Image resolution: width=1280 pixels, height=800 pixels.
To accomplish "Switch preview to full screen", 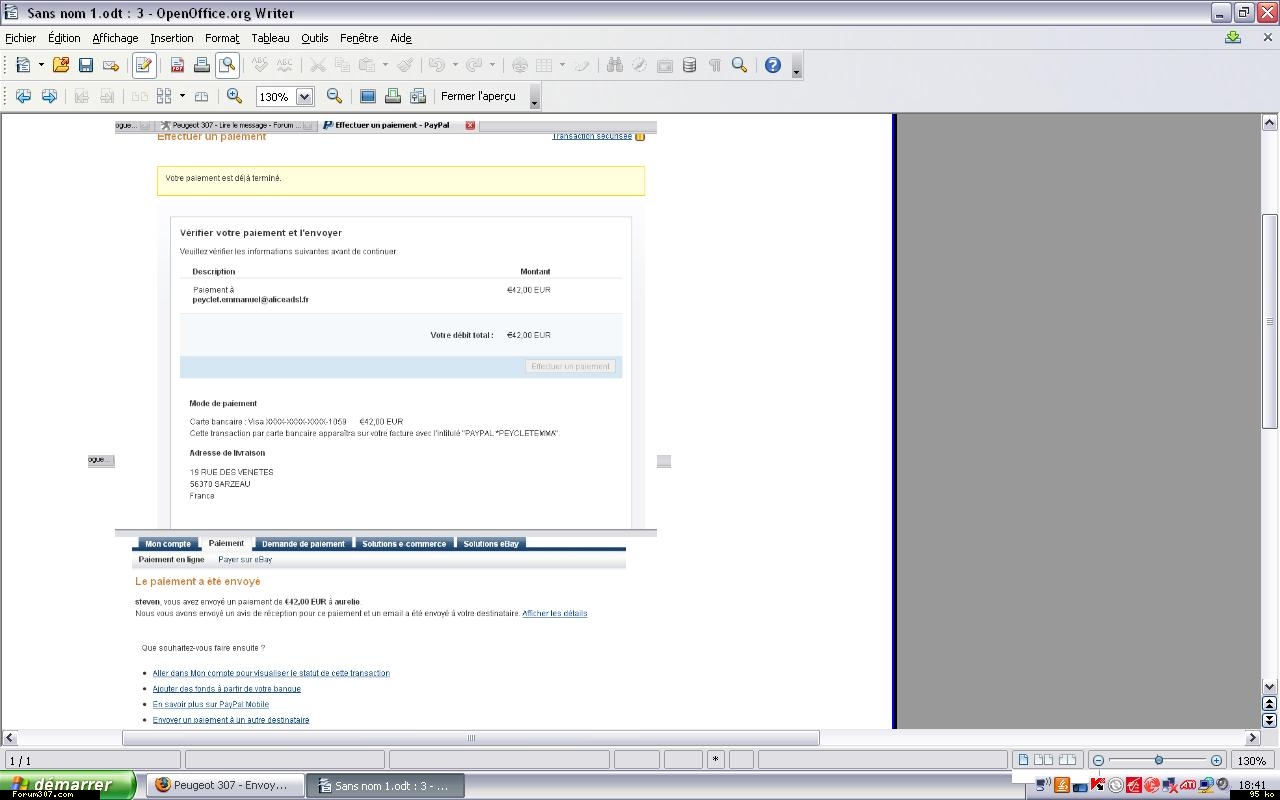I will [367, 96].
